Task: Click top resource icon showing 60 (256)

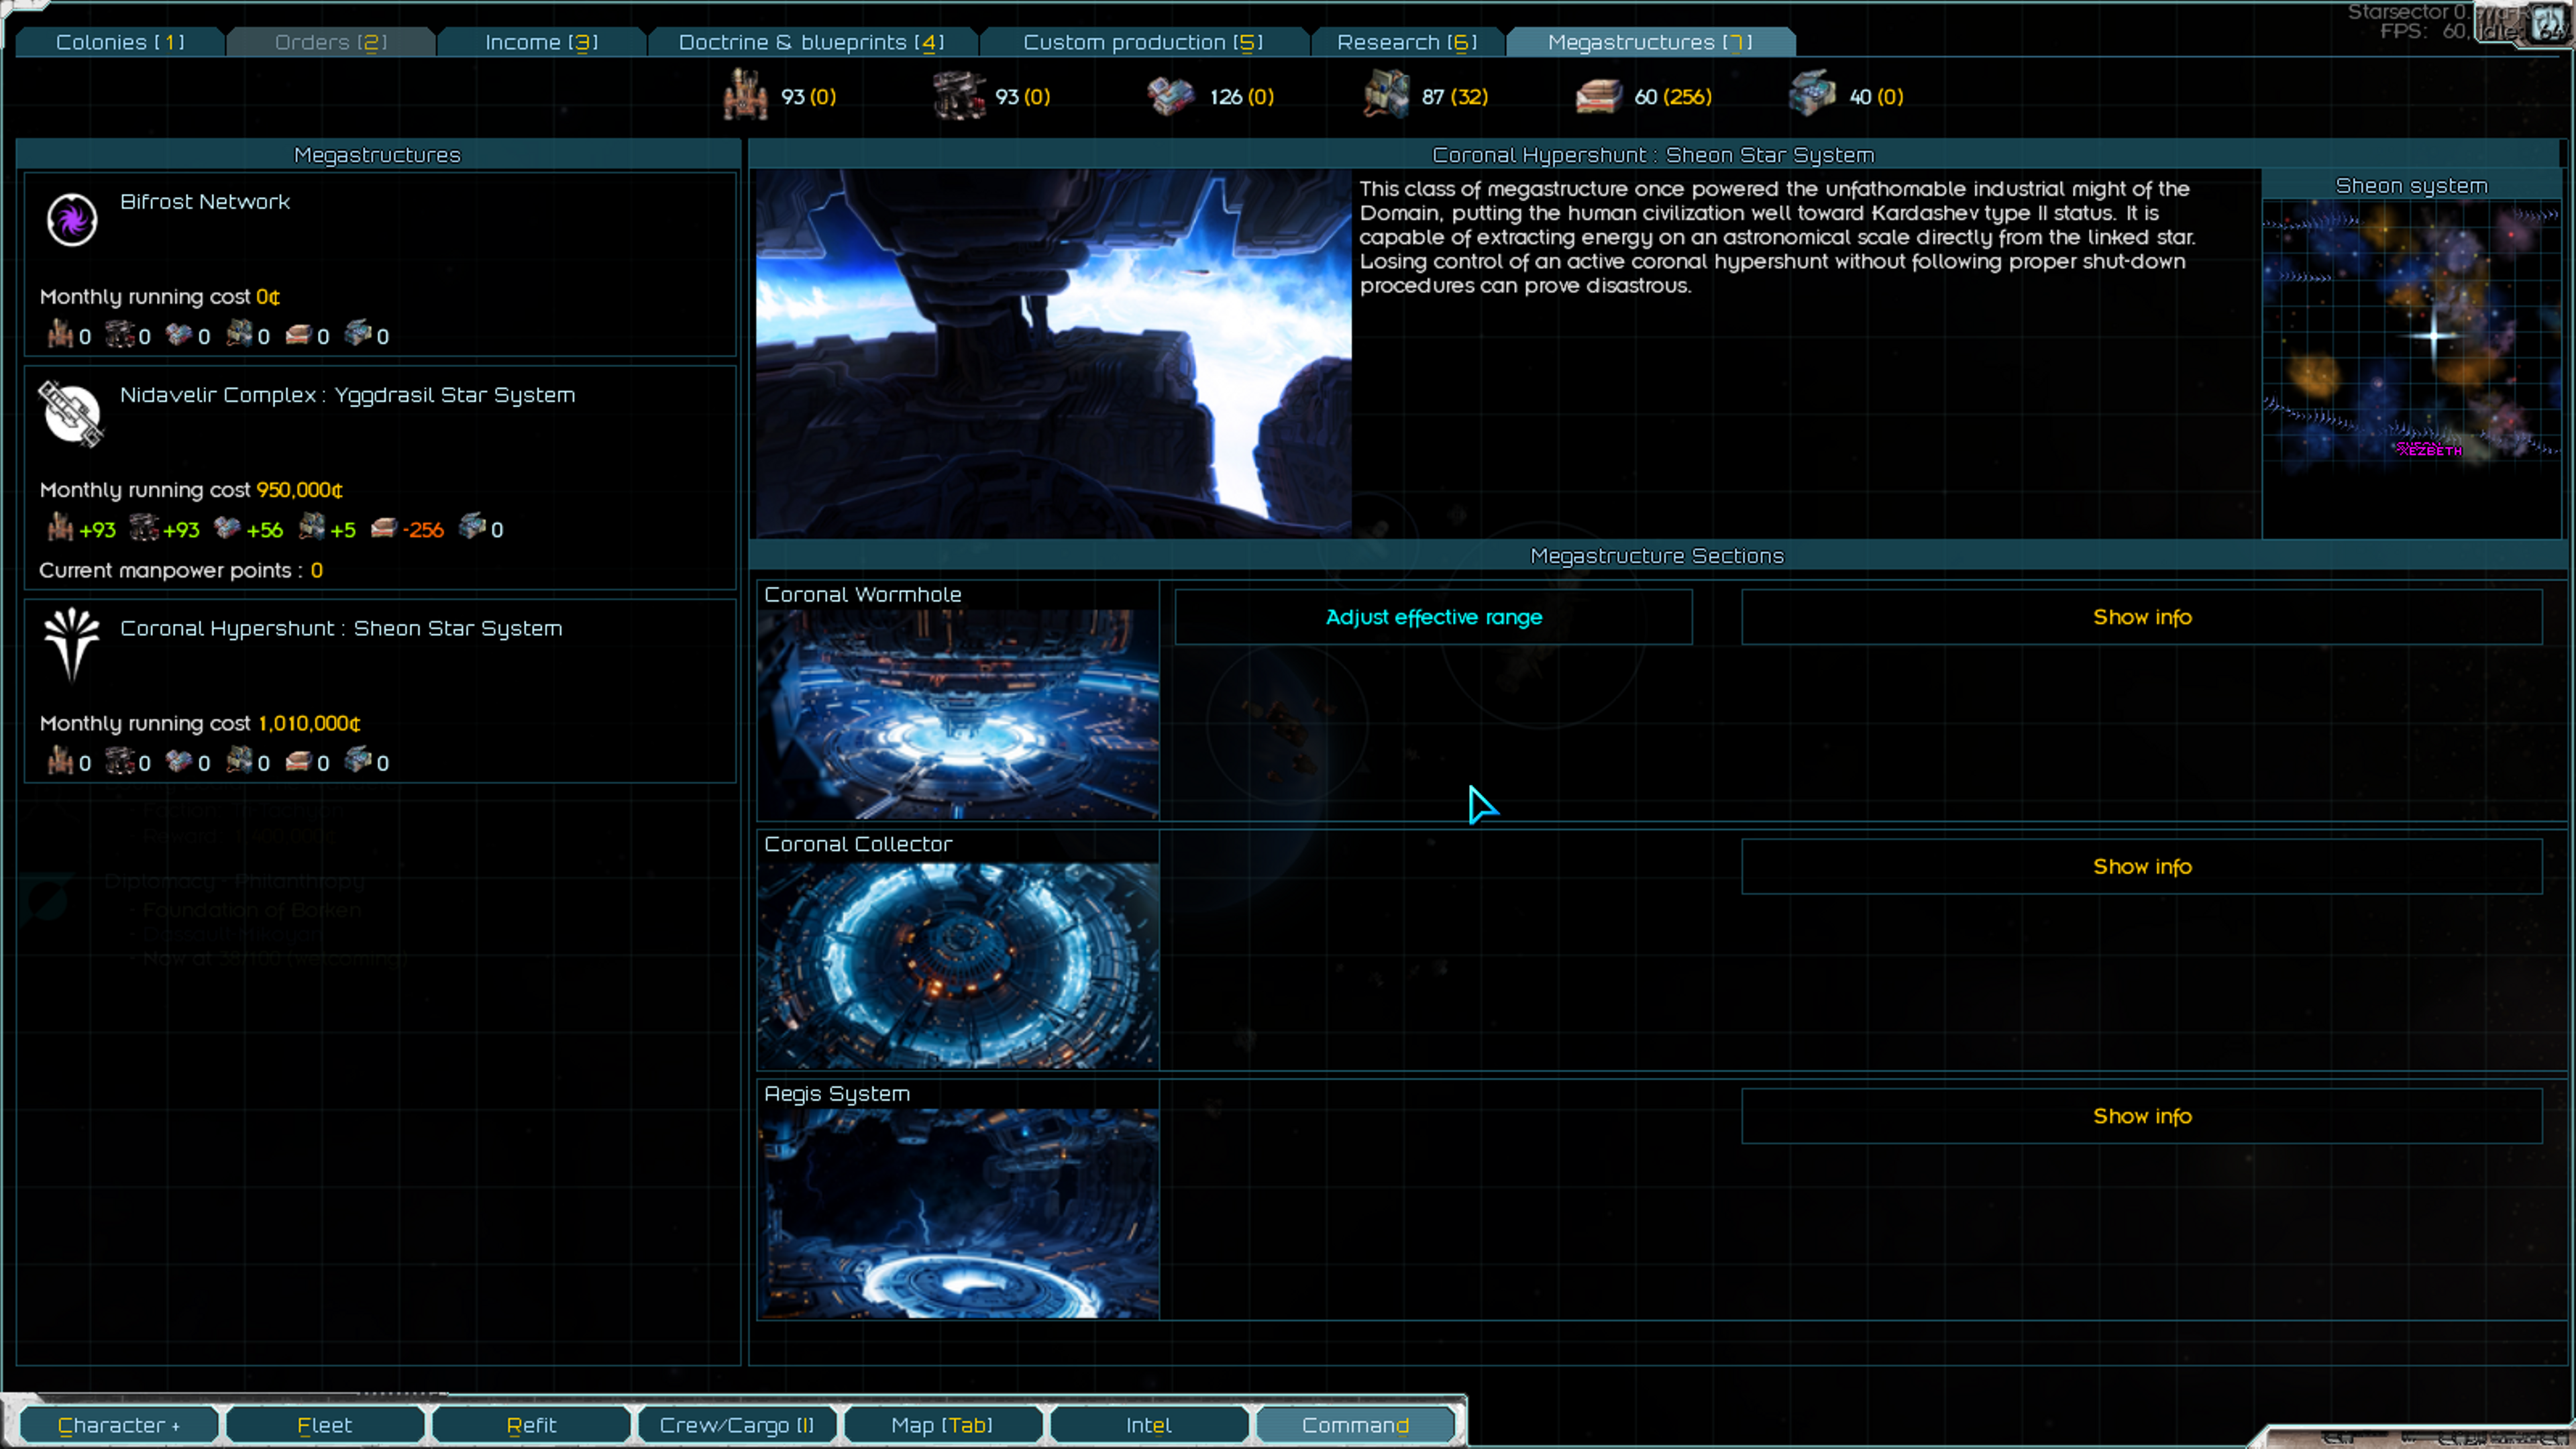Action: pyautogui.click(x=1598, y=96)
